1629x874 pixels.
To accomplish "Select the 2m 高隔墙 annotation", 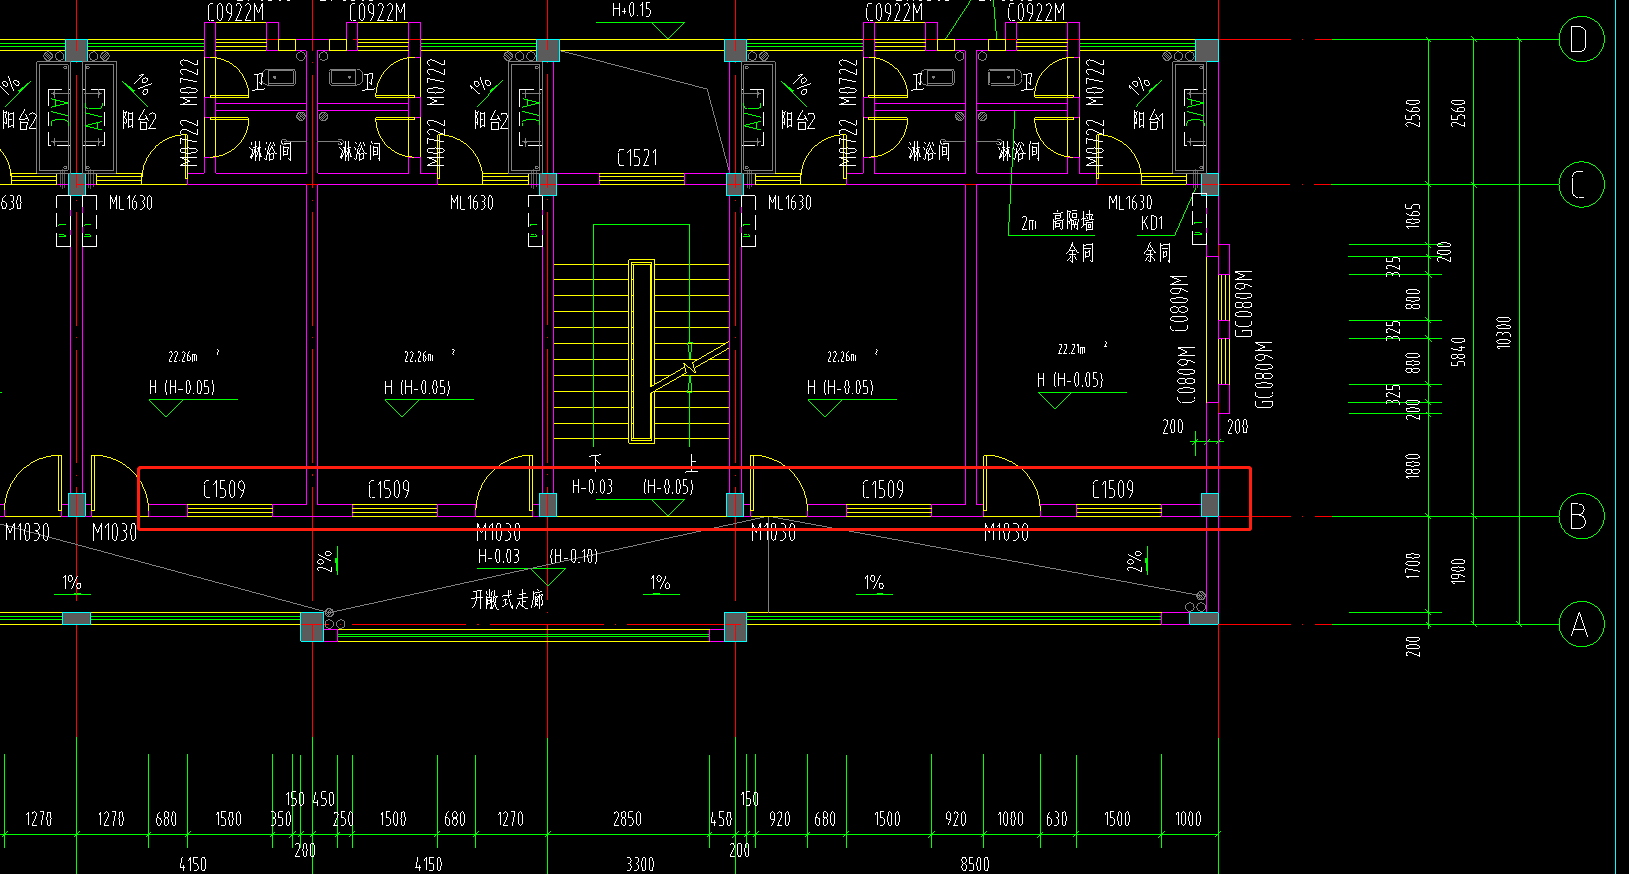I will coord(1057,222).
